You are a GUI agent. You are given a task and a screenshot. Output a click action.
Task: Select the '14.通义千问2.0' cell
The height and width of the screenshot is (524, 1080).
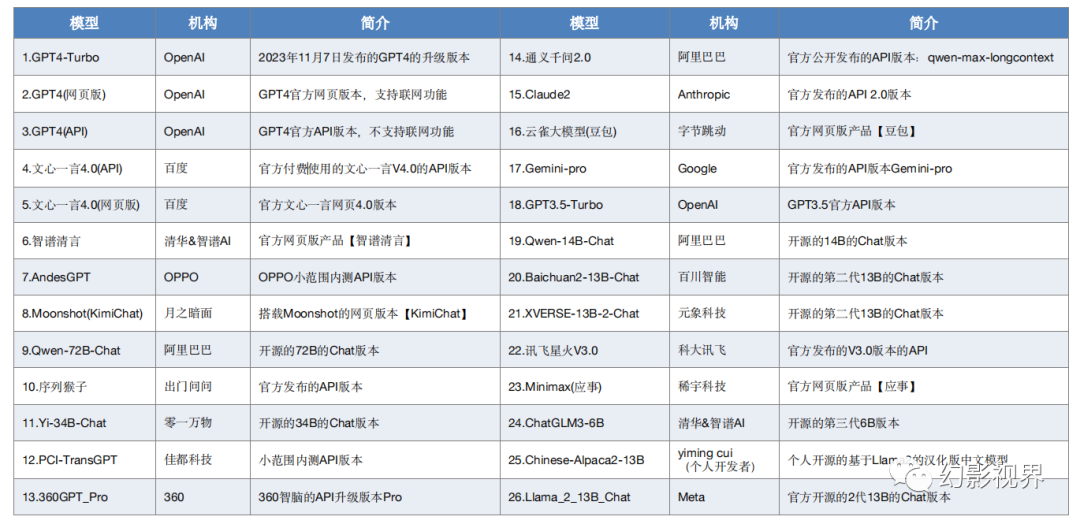coord(585,58)
